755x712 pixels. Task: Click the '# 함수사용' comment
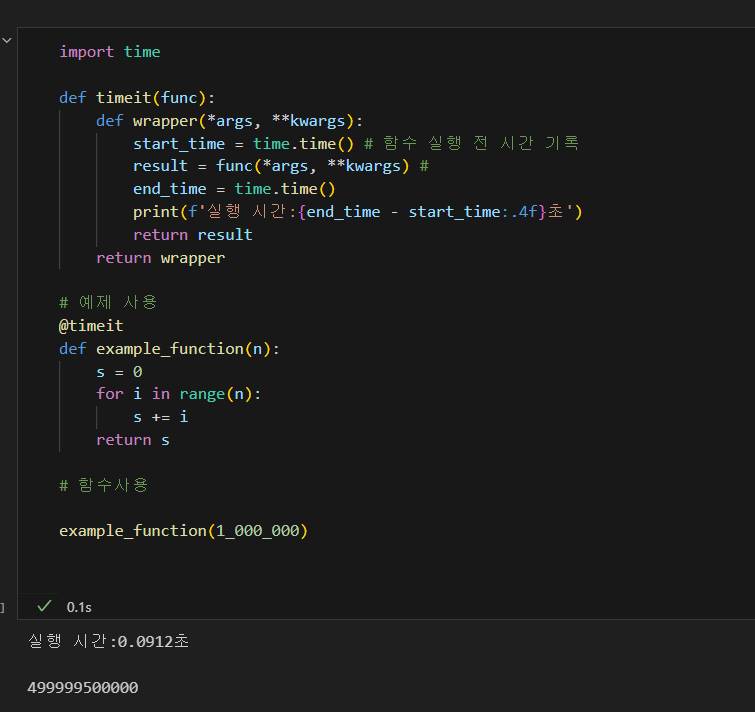coord(104,485)
